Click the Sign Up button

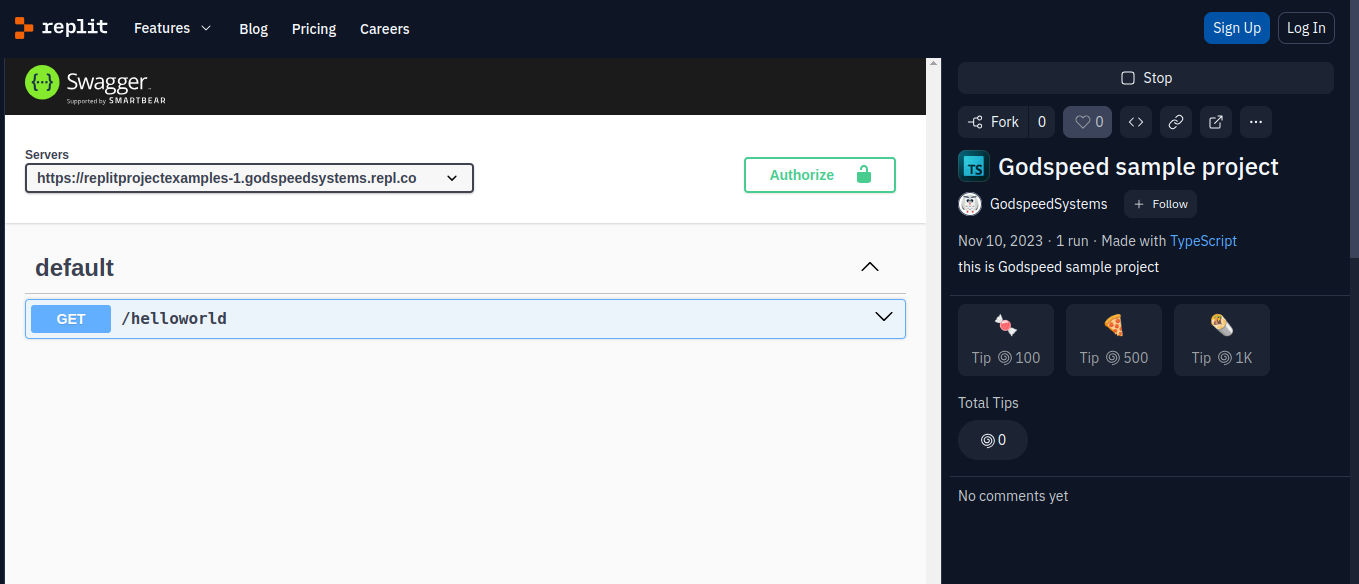1237,28
